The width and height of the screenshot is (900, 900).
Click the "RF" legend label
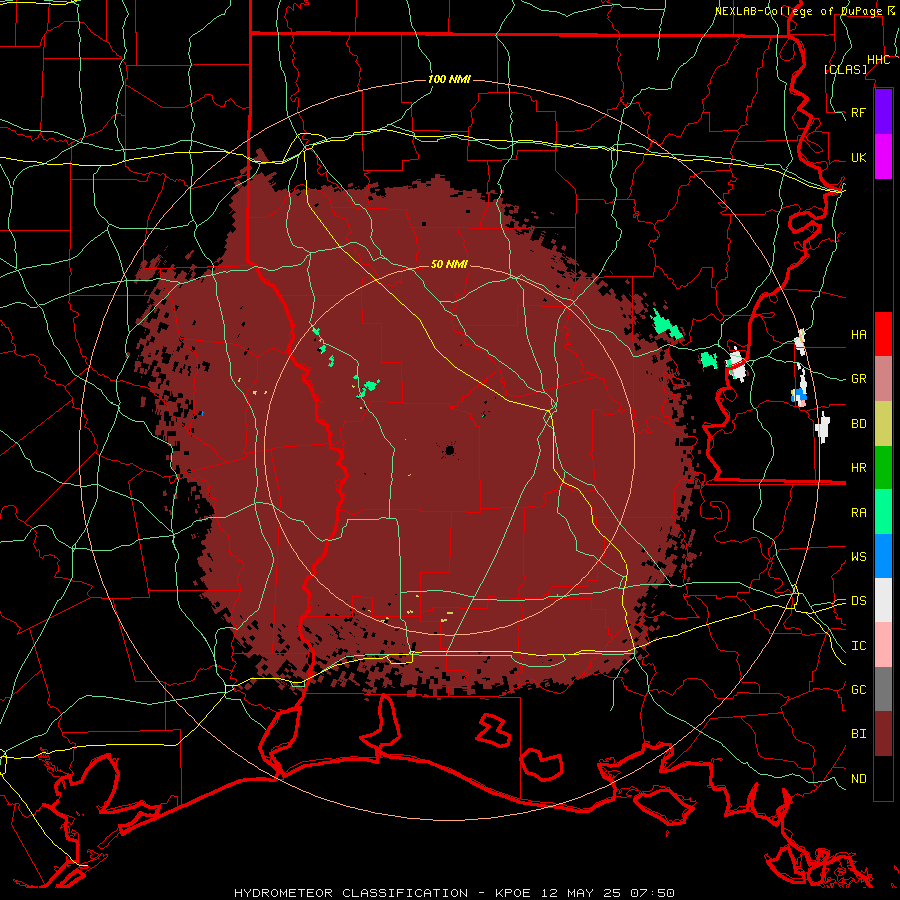858,112
